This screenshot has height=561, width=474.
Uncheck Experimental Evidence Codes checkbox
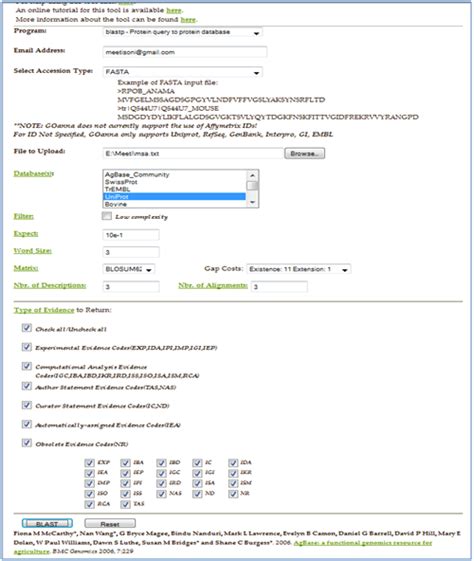click(26, 347)
